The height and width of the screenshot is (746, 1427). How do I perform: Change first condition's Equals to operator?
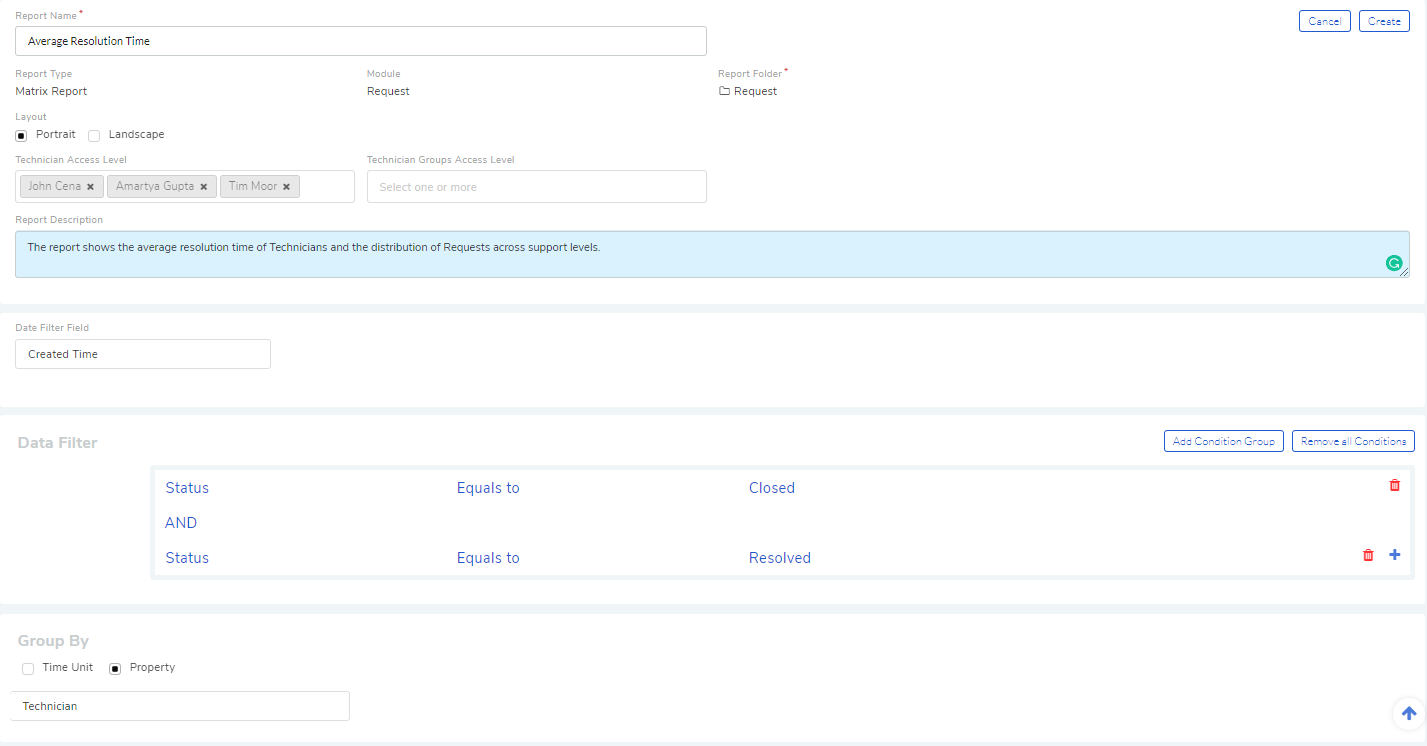point(488,488)
